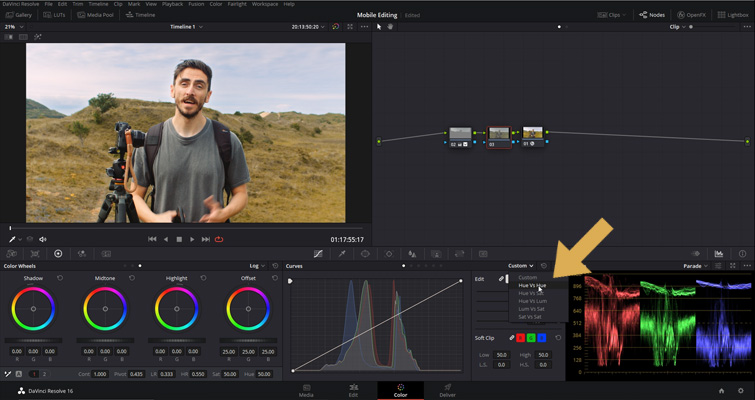Viewport: 755px width, 400px height.
Task: Open the viewer zoom 21% dropdown
Action: pos(13,27)
